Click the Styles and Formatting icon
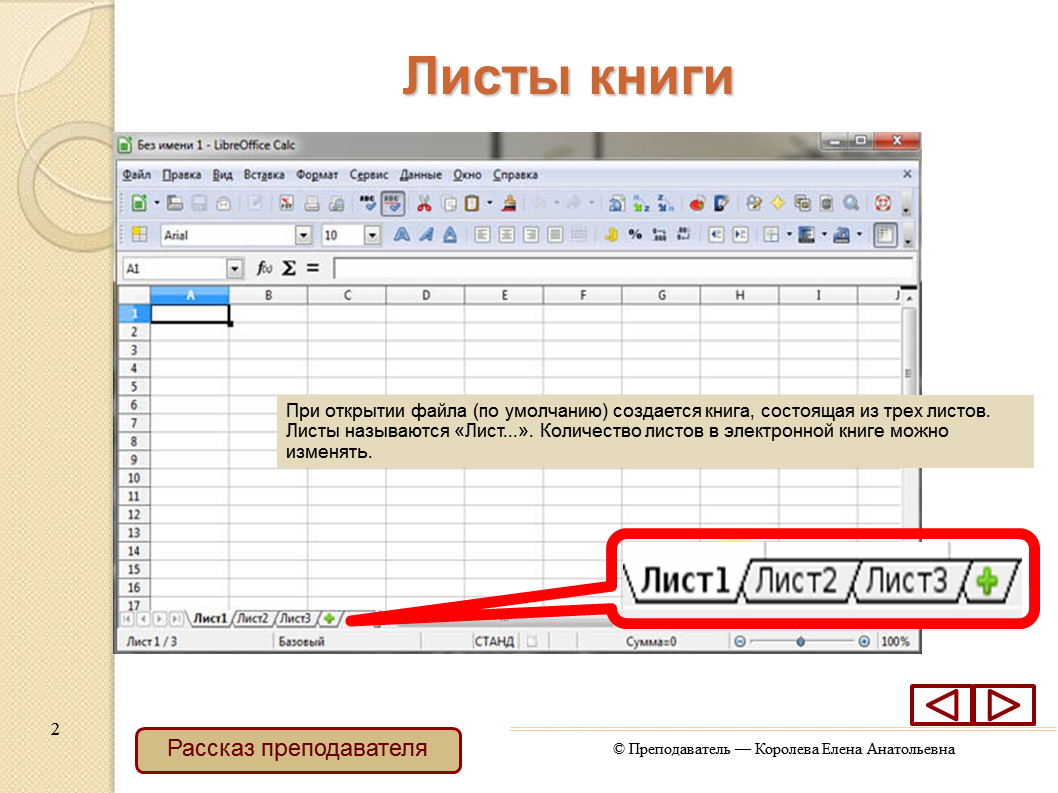 point(139,235)
